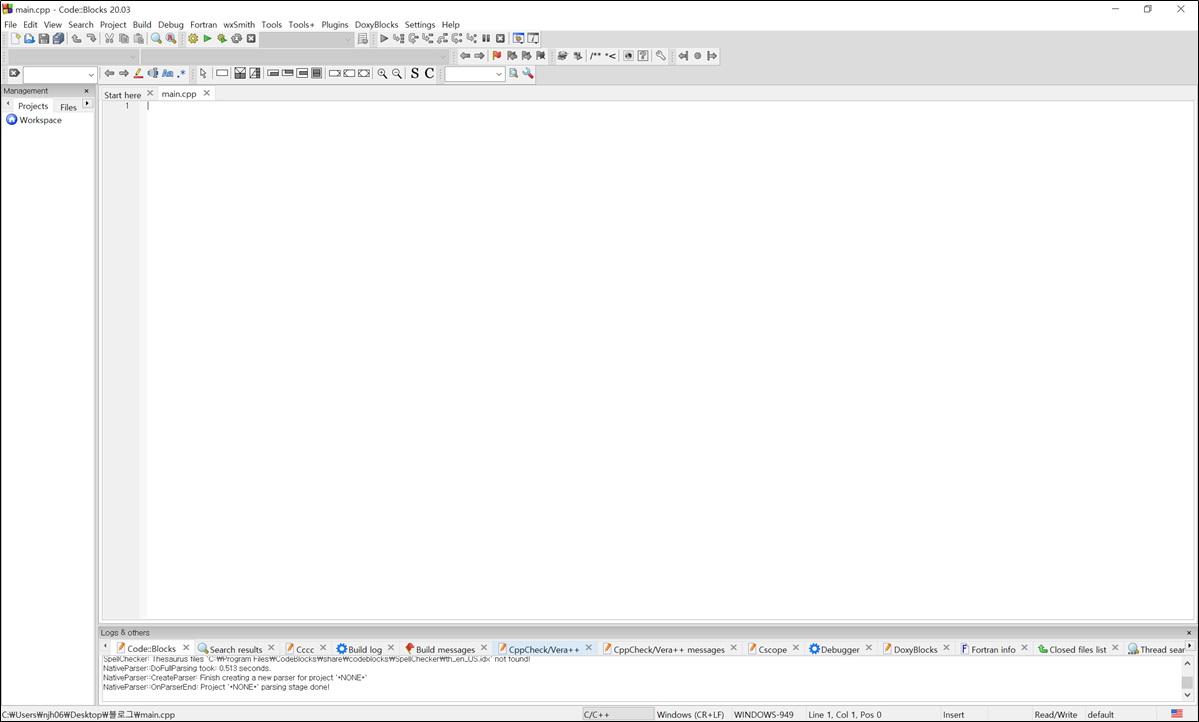1199x722 pixels.
Task: Click the Build and run icon
Action: pos(222,38)
